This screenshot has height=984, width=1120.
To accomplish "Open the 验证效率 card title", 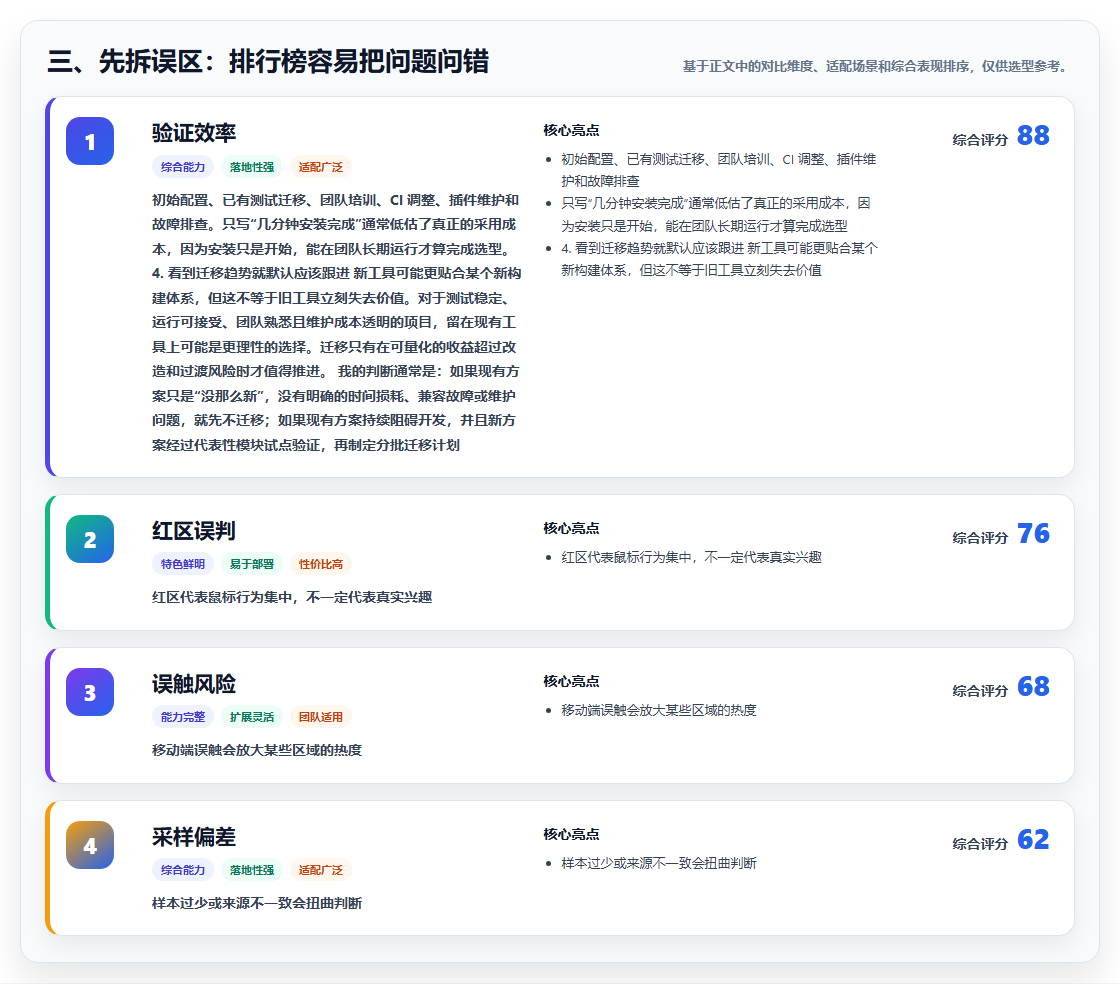I will (194, 133).
